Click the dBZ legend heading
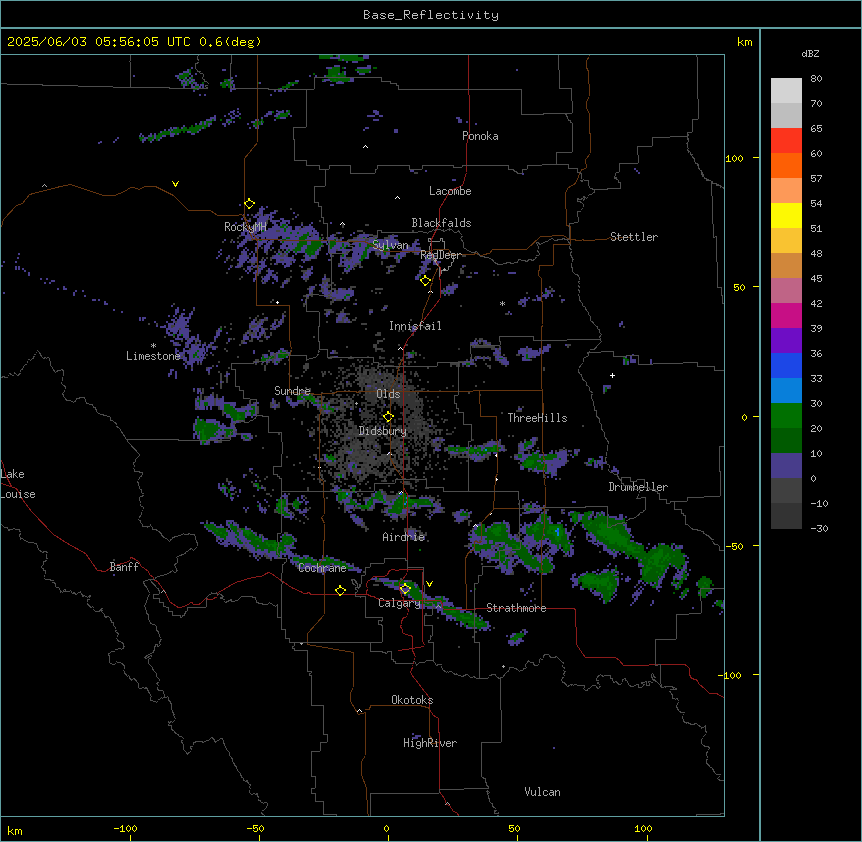 tap(810, 53)
